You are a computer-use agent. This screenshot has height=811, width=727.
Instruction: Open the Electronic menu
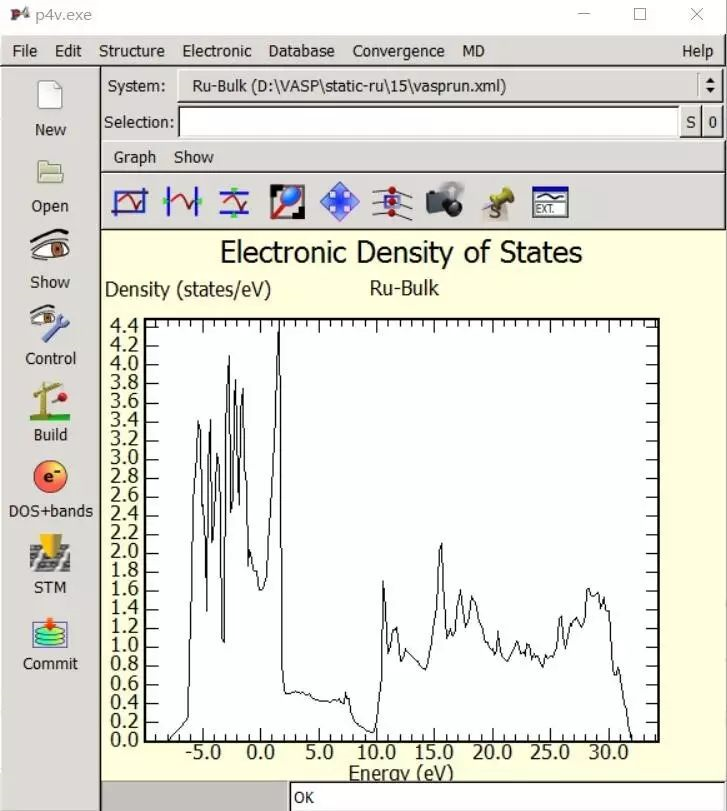coord(216,51)
